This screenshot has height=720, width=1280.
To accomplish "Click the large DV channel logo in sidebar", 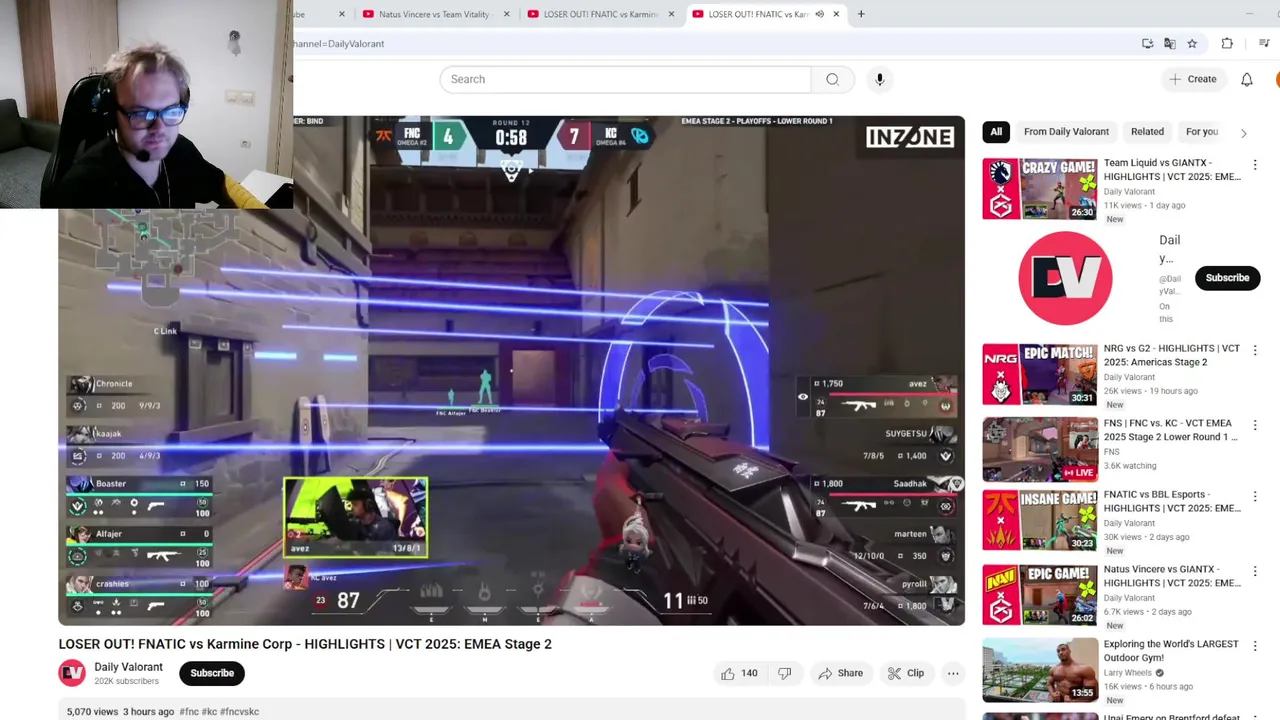I will 1065,278.
